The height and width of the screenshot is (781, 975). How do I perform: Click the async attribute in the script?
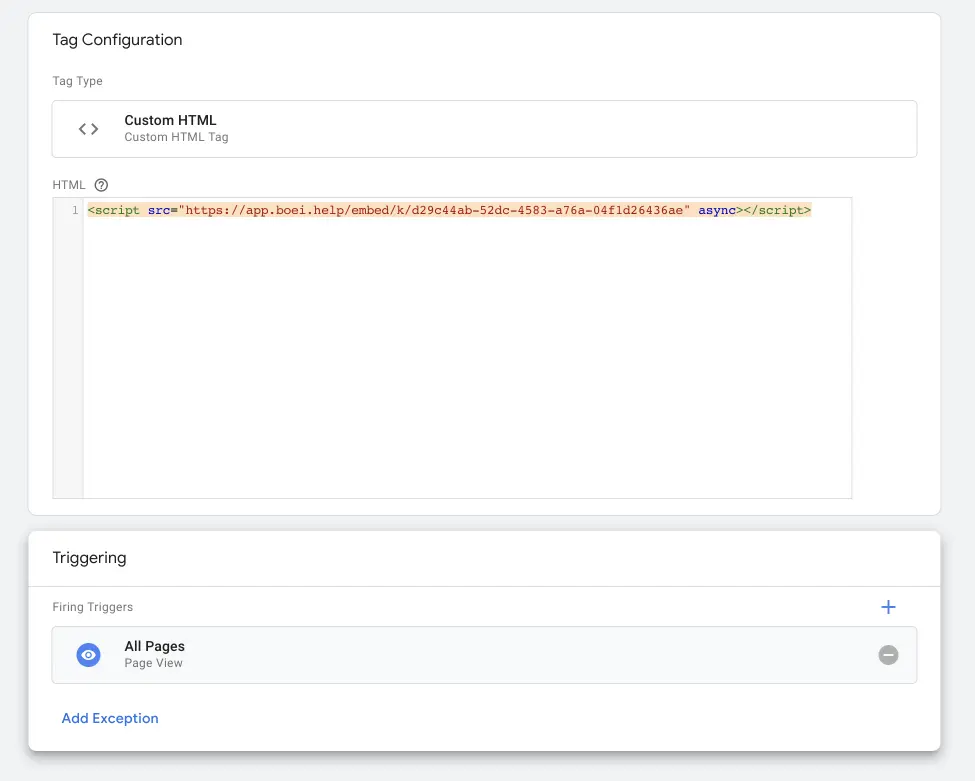[716, 211]
